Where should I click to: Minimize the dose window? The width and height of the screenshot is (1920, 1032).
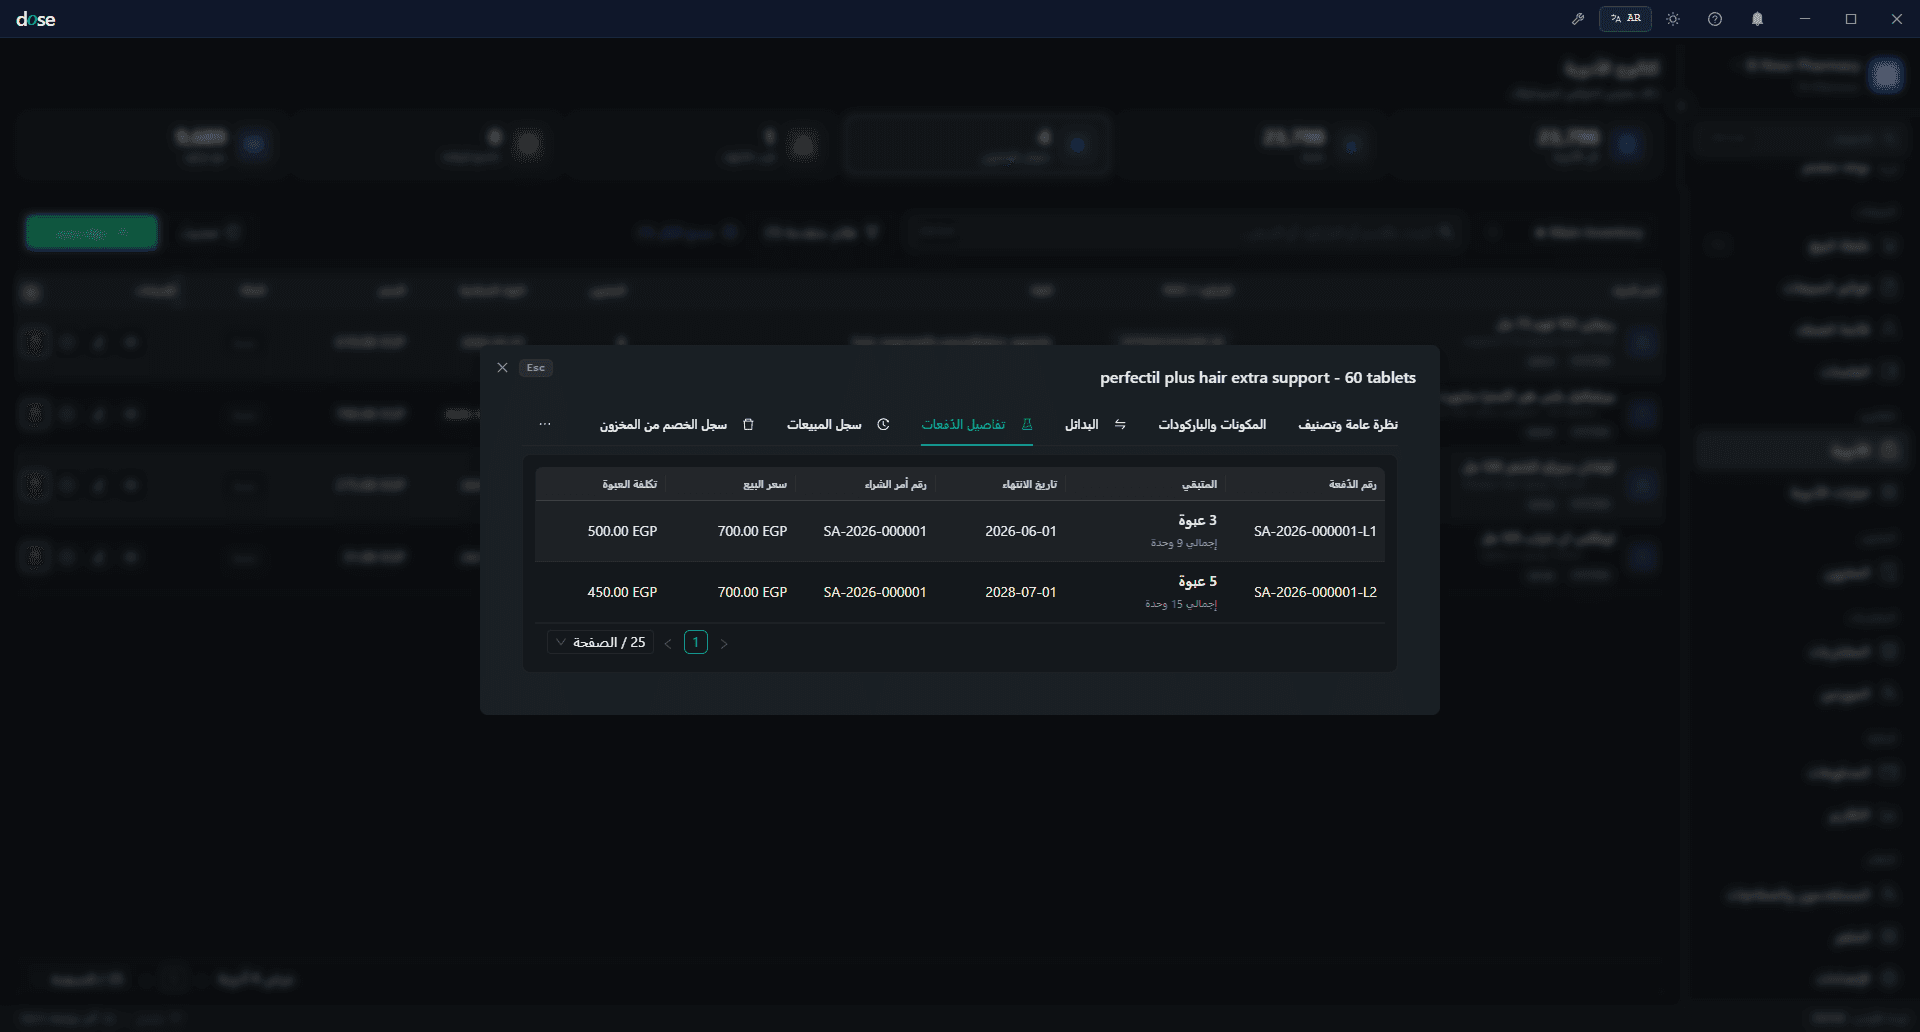1805,19
